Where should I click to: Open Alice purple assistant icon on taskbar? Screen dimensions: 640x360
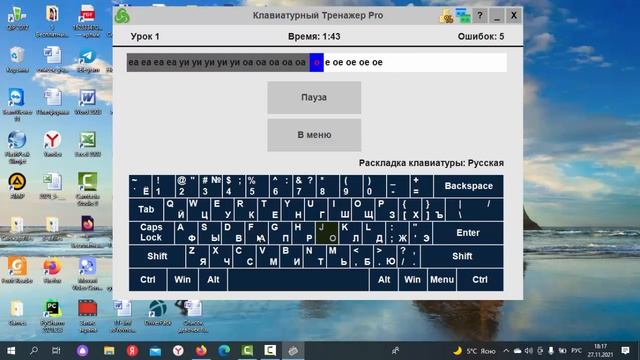coord(82,351)
